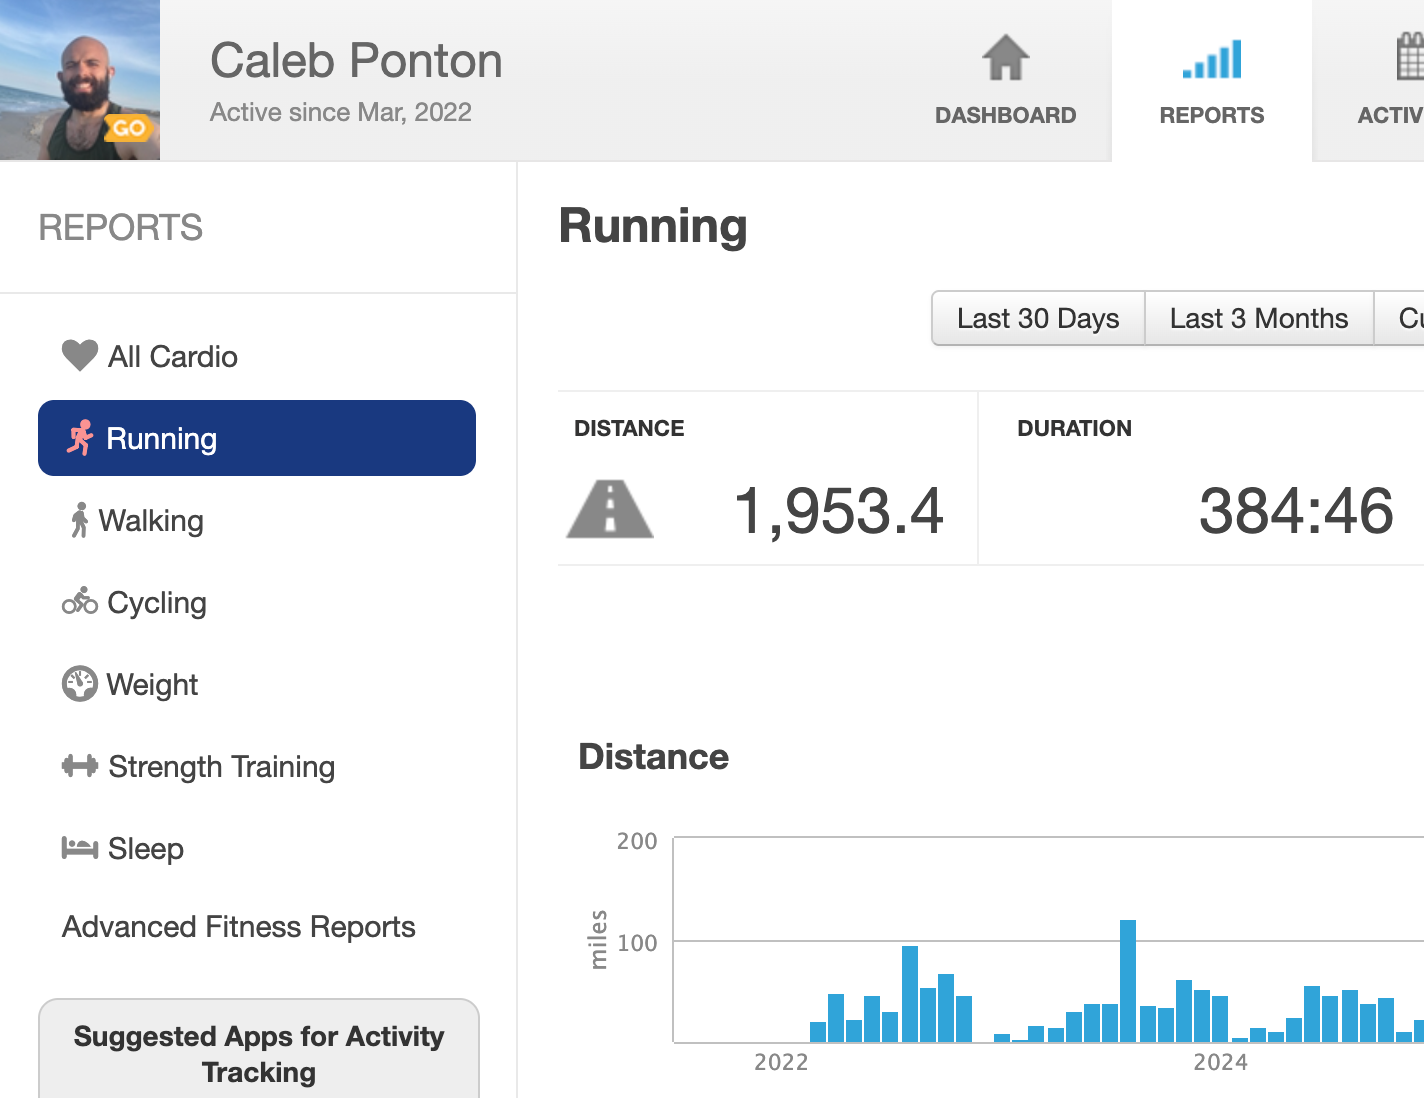Viewport: 1424px width, 1098px height.
Task: Select the Running report item
Action: [257, 438]
